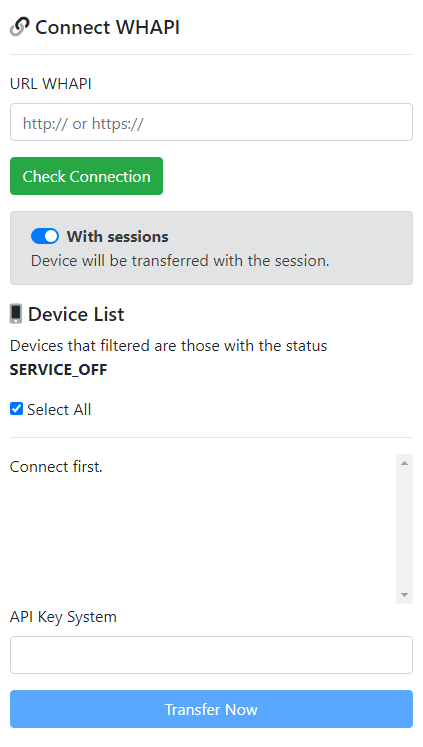Click inside the API Key System field
Image resolution: width=423 pixels, height=747 pixels.
pos(212,655)
